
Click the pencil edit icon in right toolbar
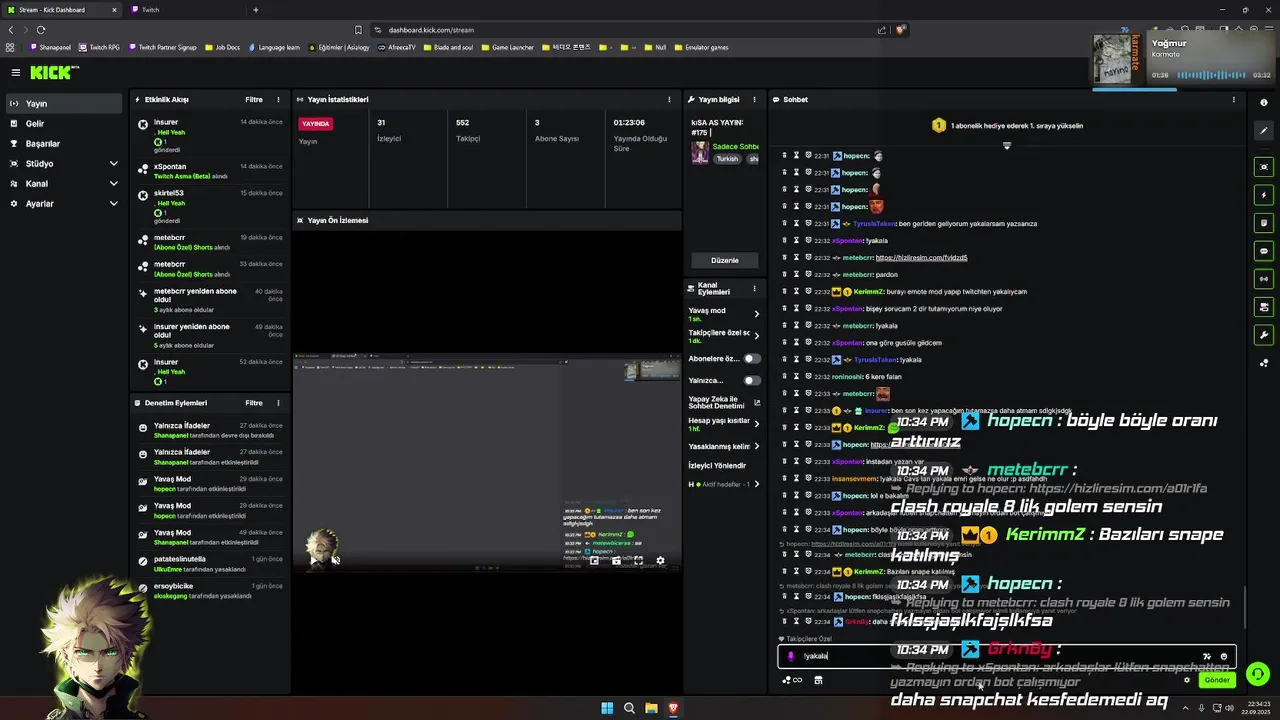pyautogui.click(x=1264, y=131)
